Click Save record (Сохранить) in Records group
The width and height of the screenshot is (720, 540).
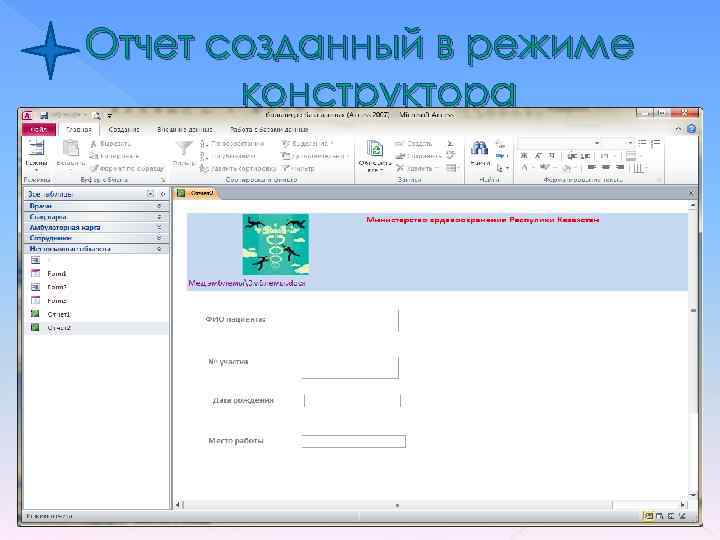coord(418,156)
